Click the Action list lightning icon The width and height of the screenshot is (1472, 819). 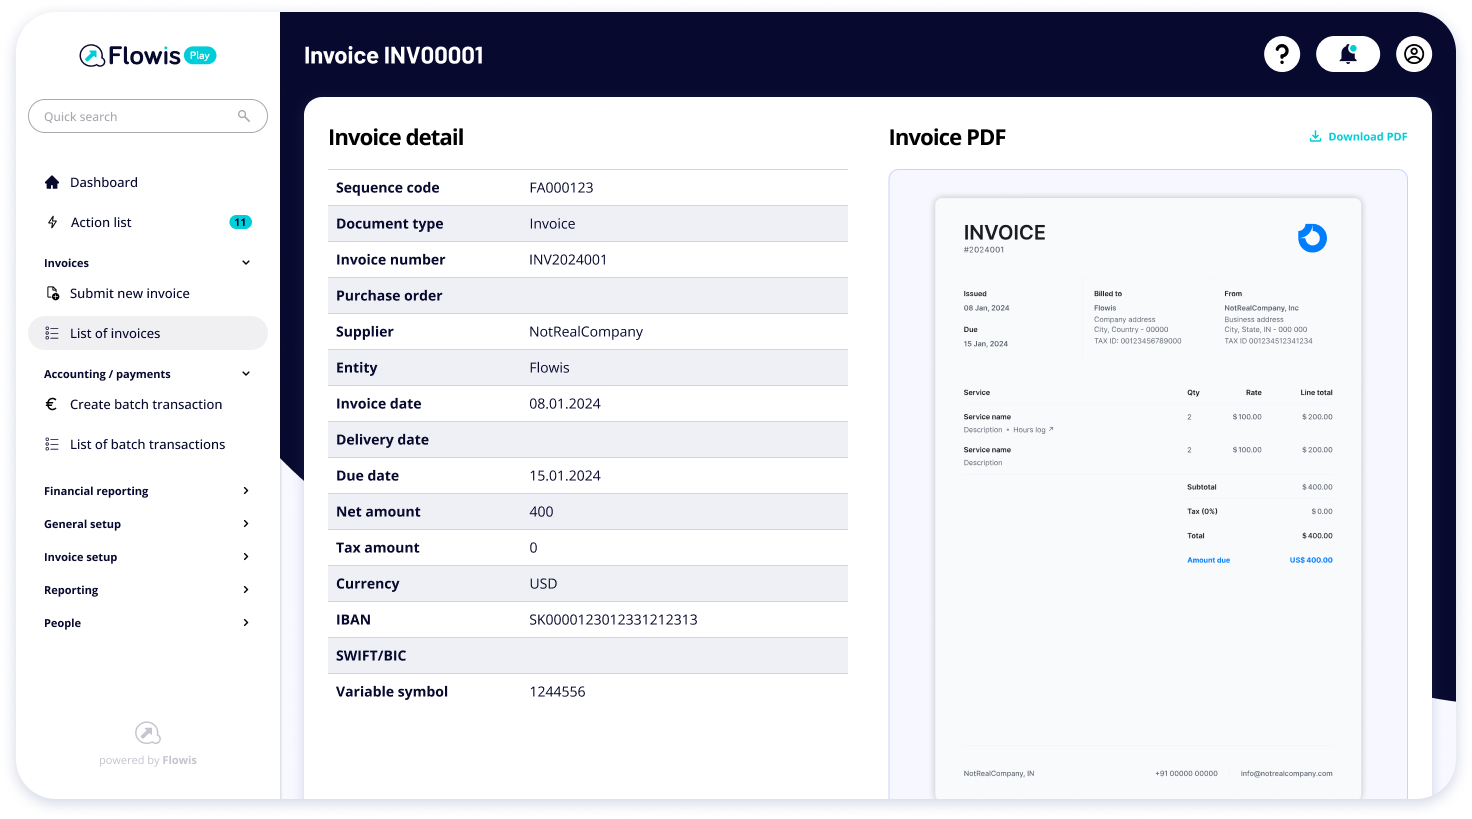tap(52, 222)
